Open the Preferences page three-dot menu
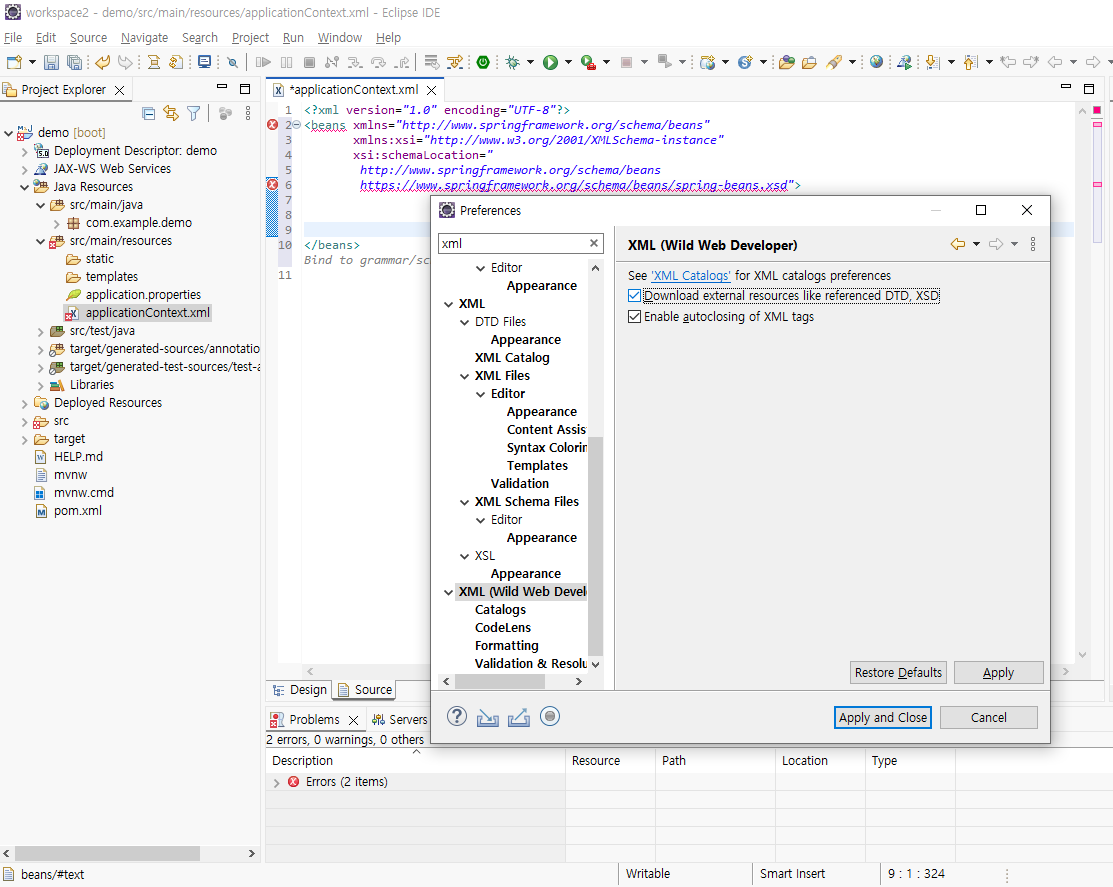1113x887 pixels. click(x=1033, y=244)
